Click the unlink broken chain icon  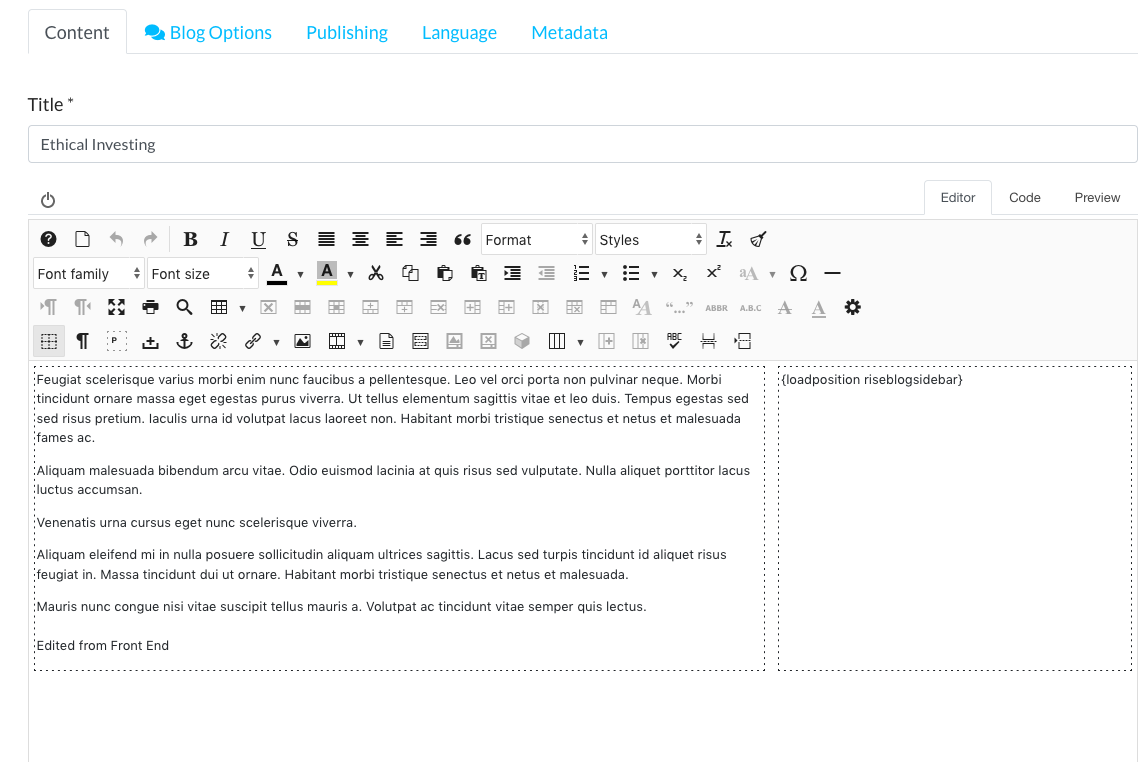[218, 340]
